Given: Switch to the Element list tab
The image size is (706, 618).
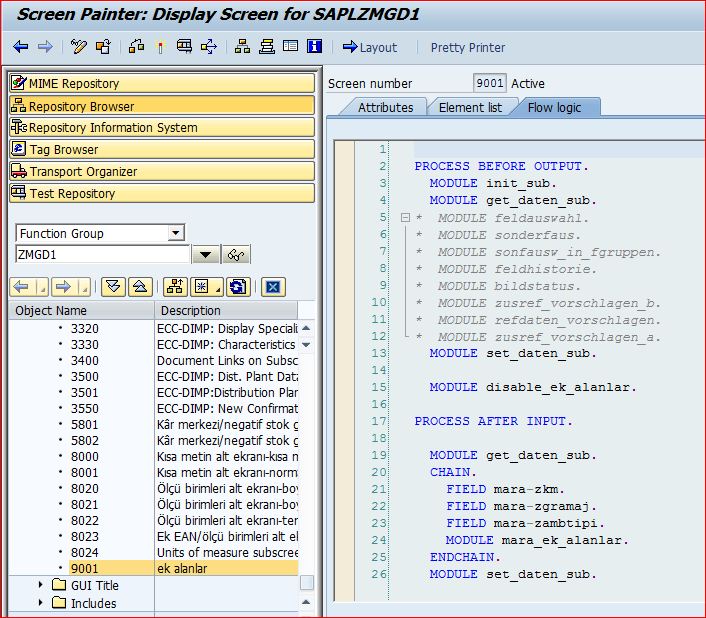Looking at the screenshot, I should click(470, 108).
